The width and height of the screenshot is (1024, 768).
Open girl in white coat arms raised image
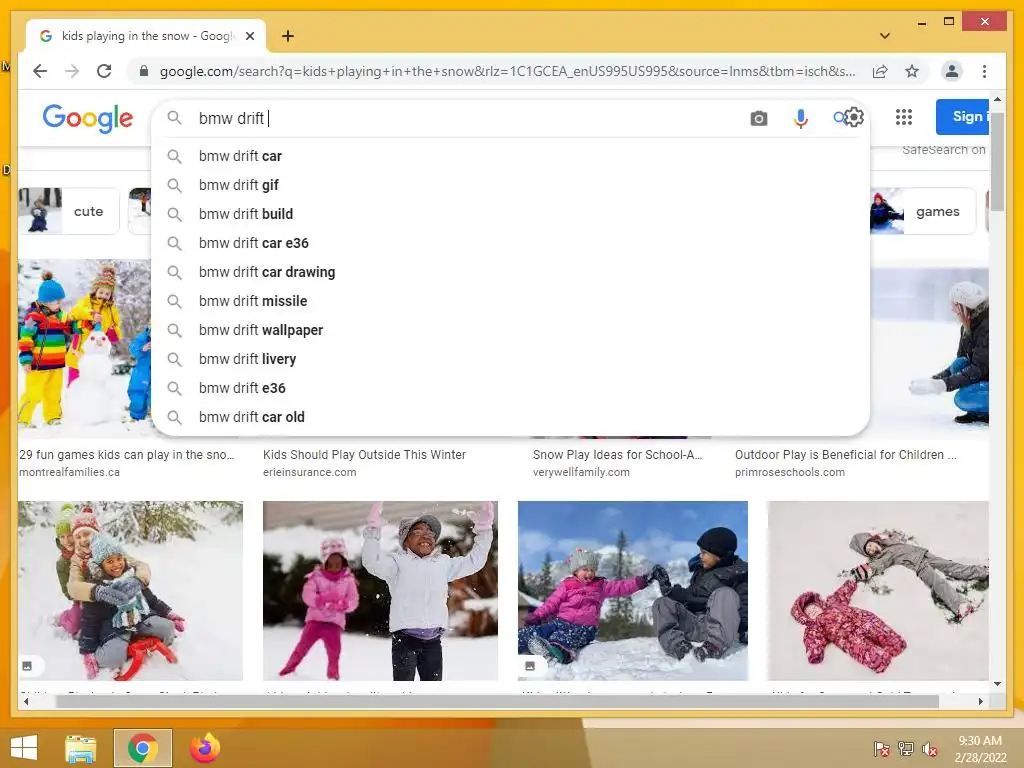coord(380,591)
